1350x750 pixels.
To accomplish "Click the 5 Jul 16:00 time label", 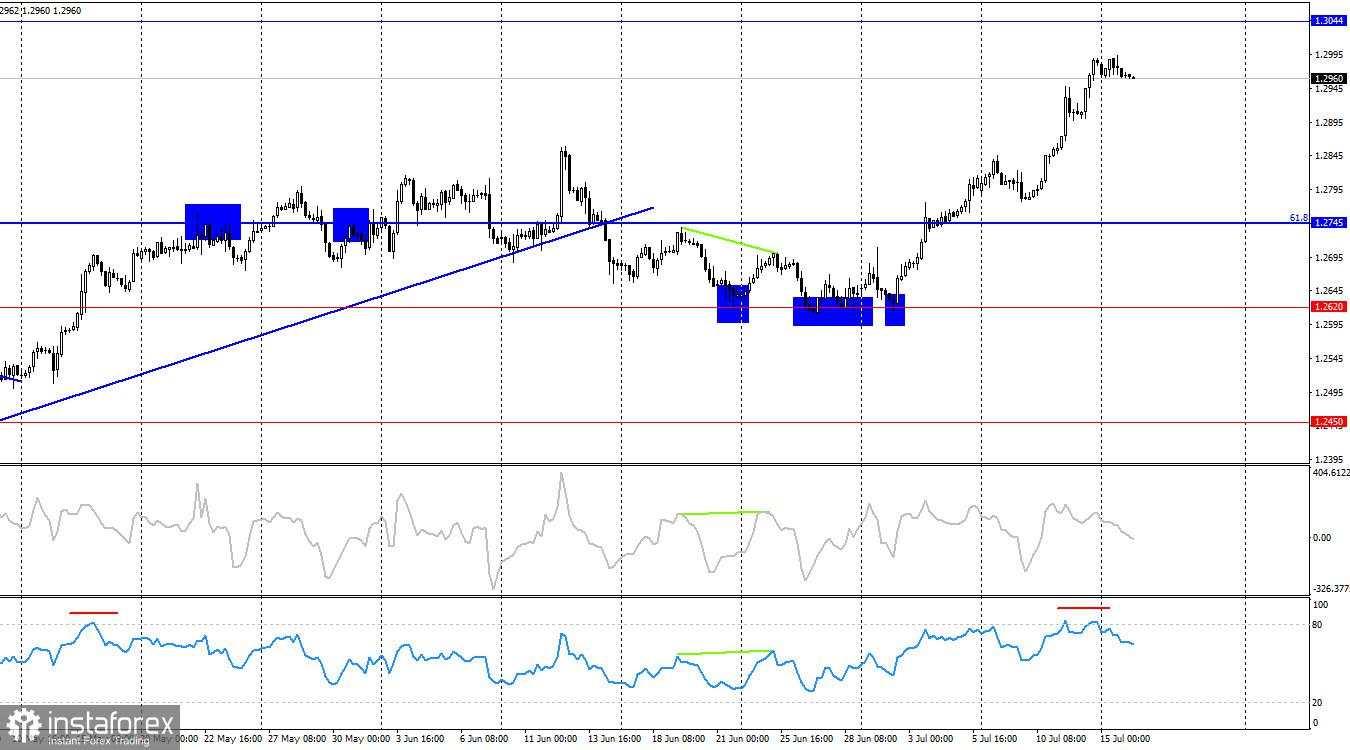I will pos(994,740).
